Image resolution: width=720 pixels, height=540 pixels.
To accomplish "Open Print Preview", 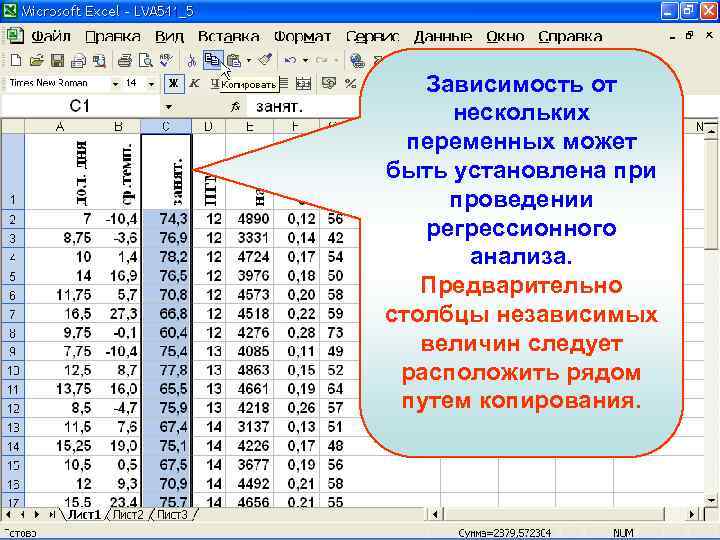I will (x=146, y=60).
